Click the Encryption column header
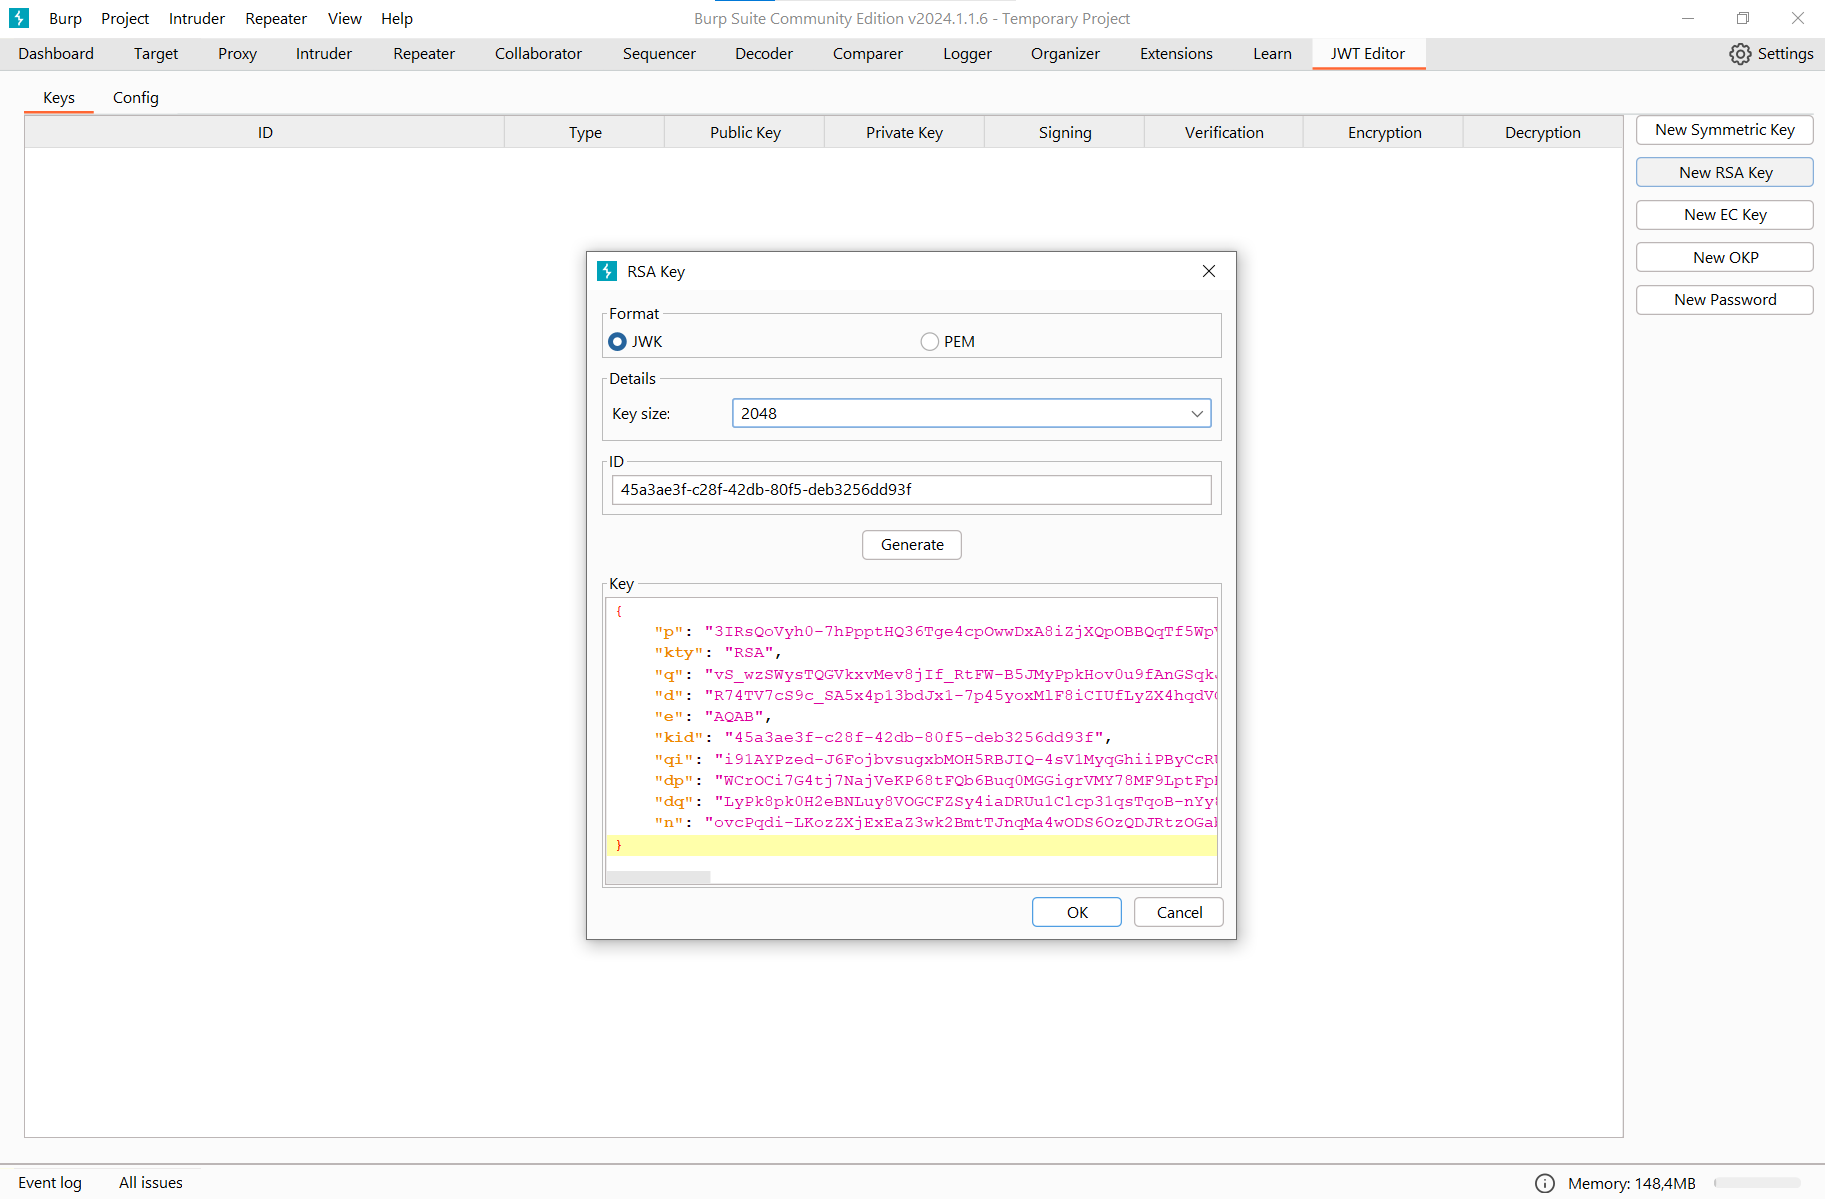1825x1200 pixels. point(1384,132)
